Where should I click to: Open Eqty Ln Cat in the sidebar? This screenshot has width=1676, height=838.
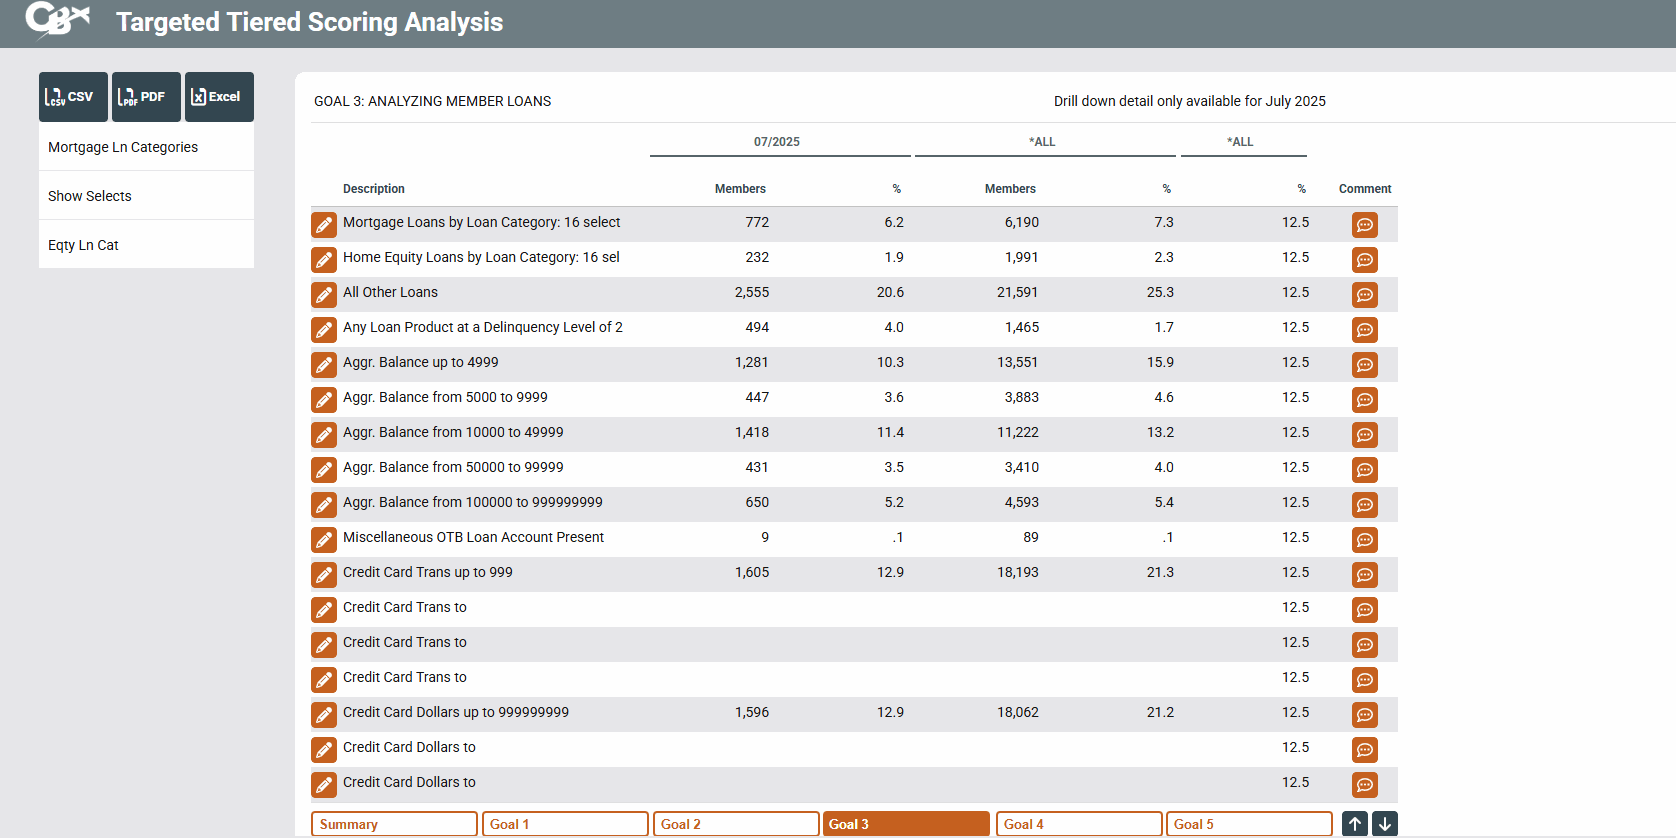point(83,245)
